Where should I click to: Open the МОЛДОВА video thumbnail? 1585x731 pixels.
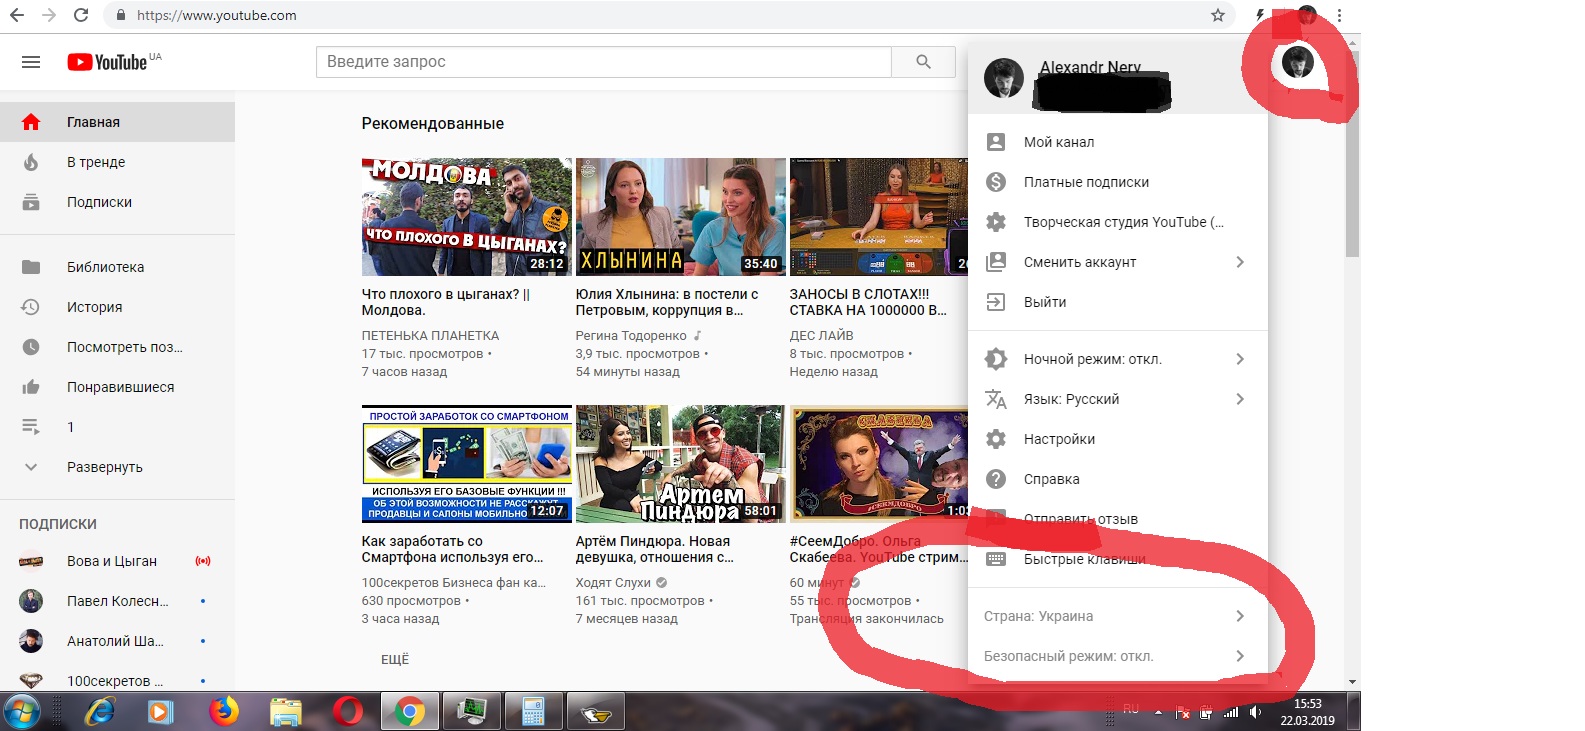[x=467, y=217]
